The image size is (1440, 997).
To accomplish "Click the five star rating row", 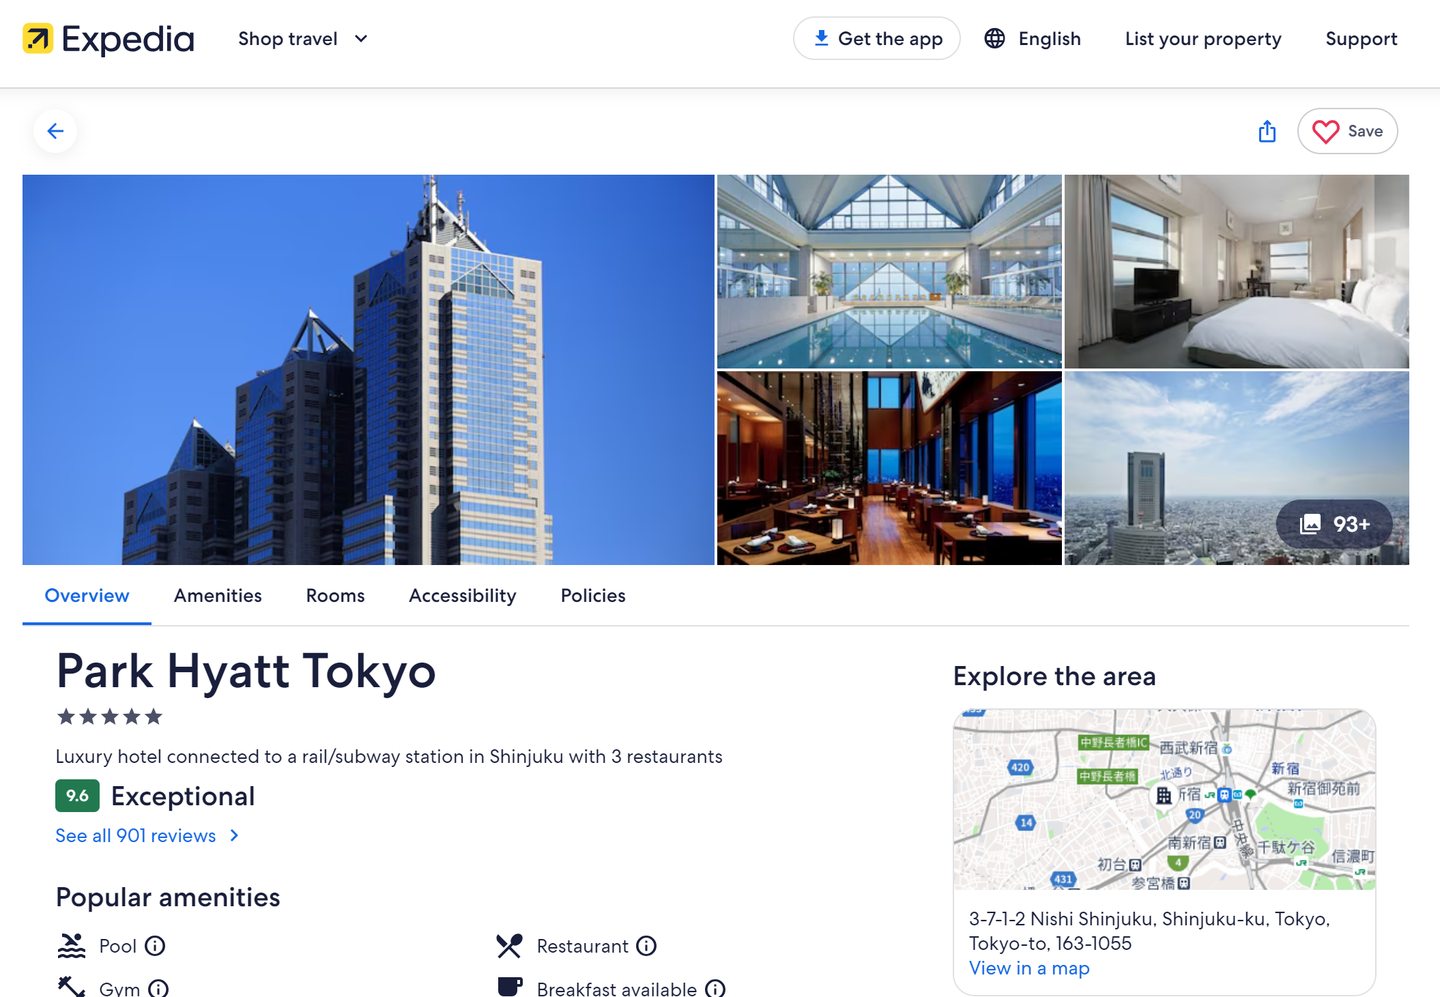I will click(x=109, y=717).
